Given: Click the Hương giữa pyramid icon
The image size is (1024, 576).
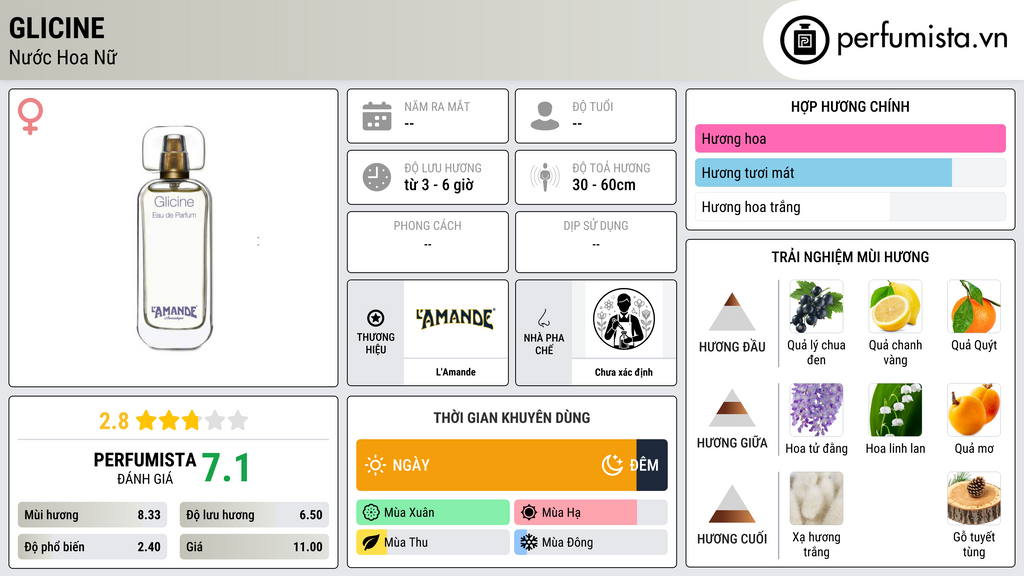Looking at the screenshot, I should tap(732, 408).
